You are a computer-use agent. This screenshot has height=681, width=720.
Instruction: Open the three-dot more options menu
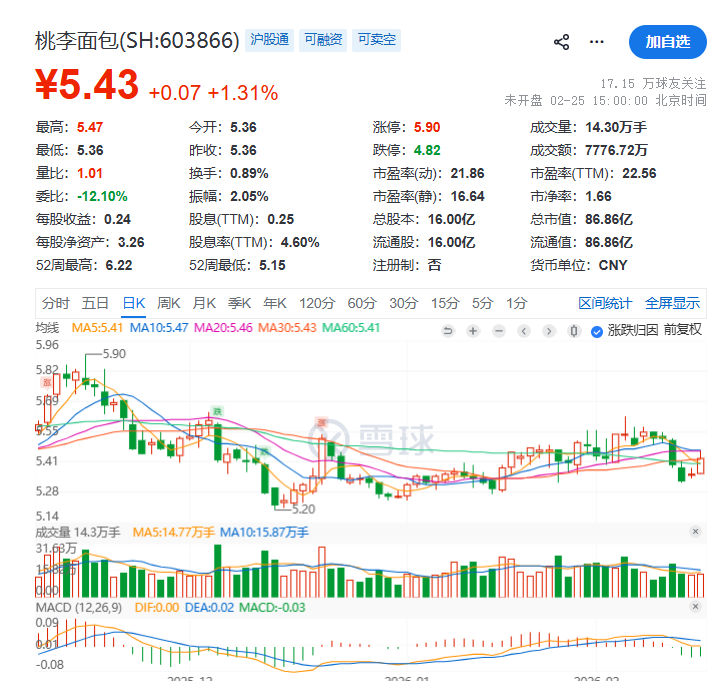tap(597, 42)
